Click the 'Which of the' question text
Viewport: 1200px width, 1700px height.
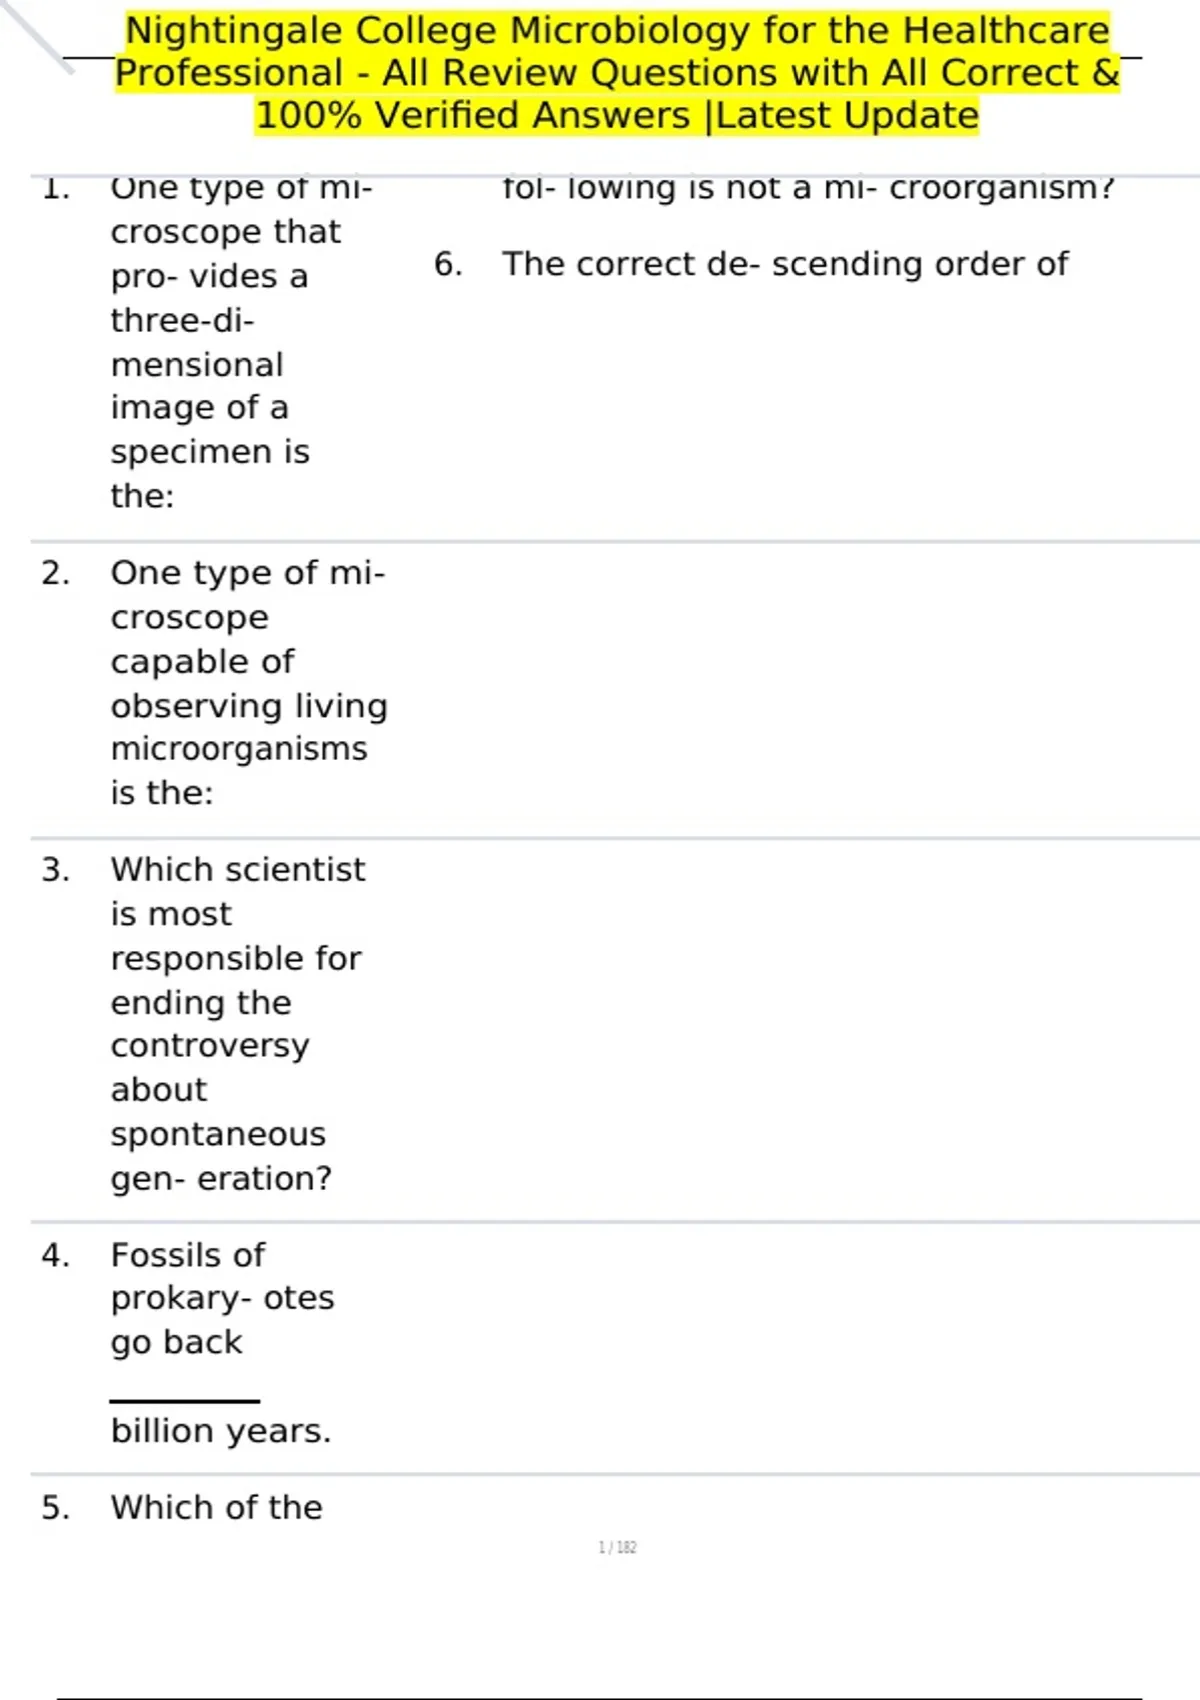(217, 1507)
